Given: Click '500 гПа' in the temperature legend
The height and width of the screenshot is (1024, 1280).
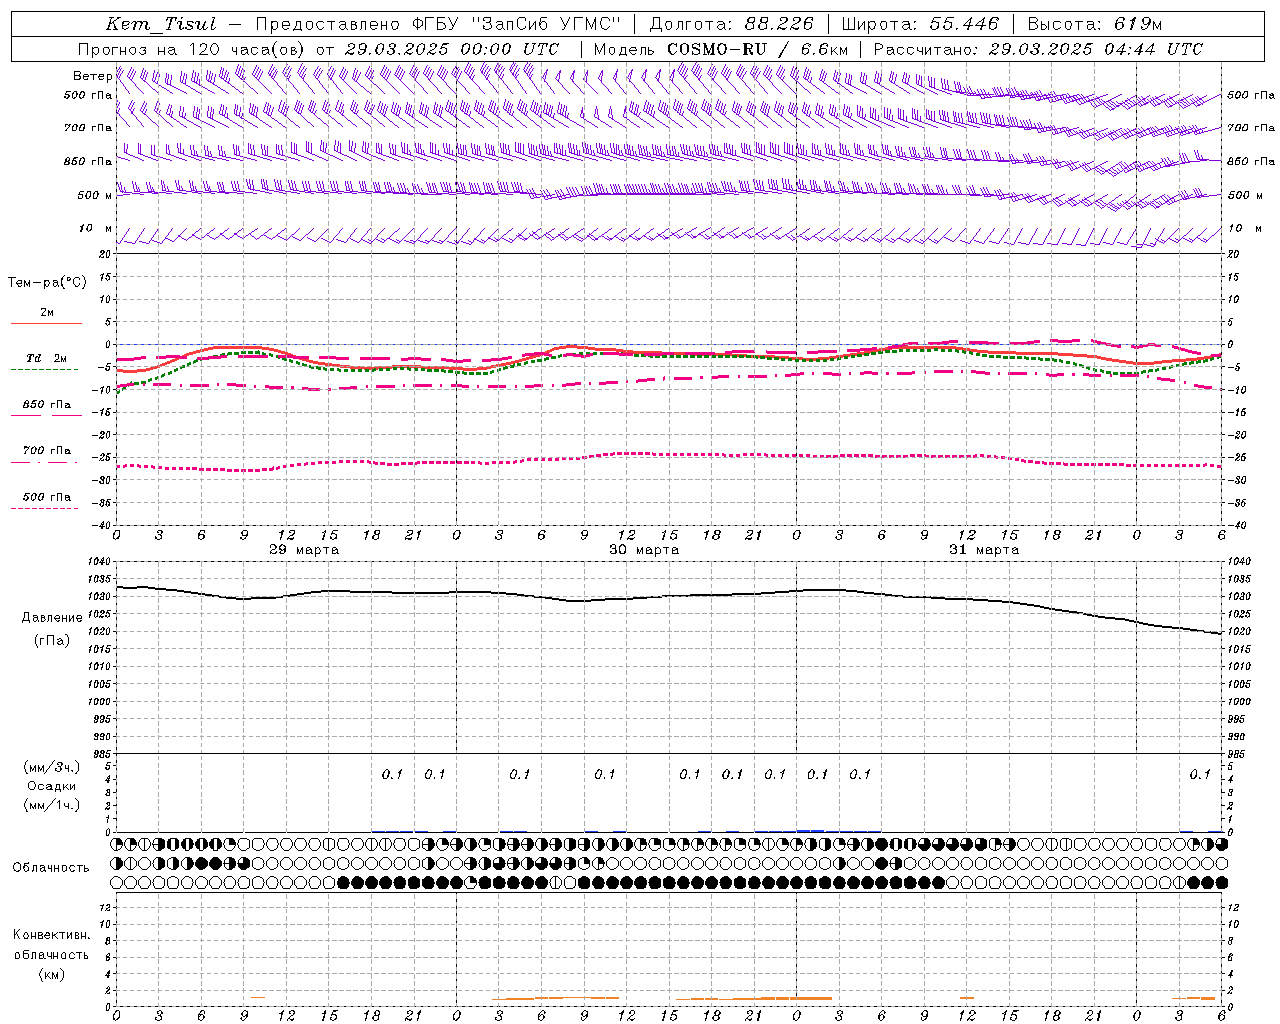Looking at the screenshot, I should pyautogui.click(x=47, y=497).
